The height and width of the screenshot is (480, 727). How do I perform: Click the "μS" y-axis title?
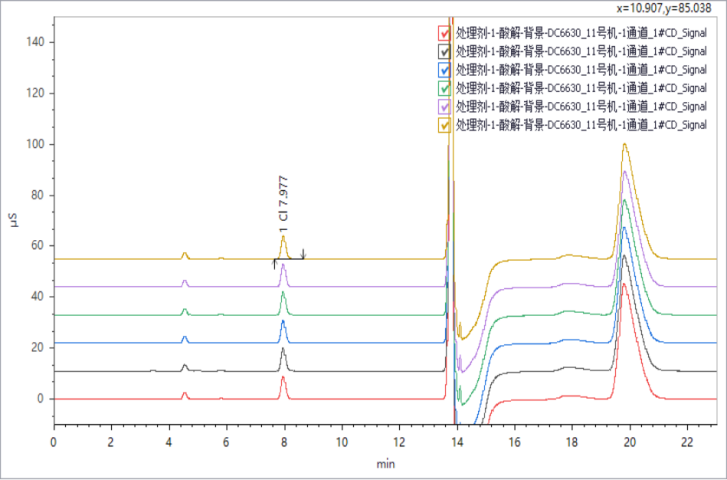(x=14, y=220)
